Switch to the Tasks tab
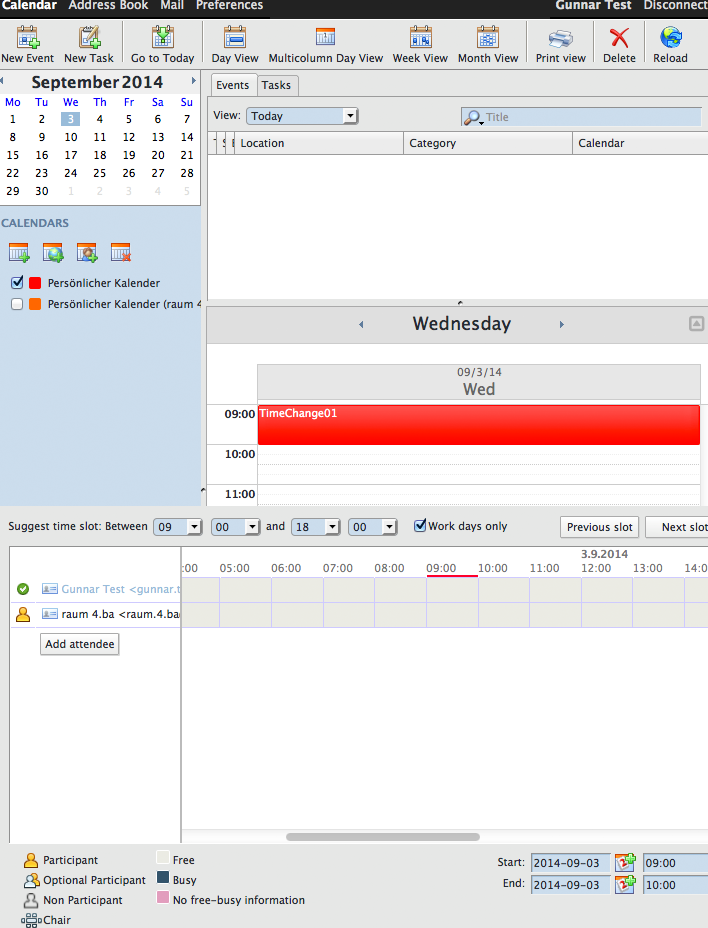This screenshot has height=928, width=708. [276, 86]
